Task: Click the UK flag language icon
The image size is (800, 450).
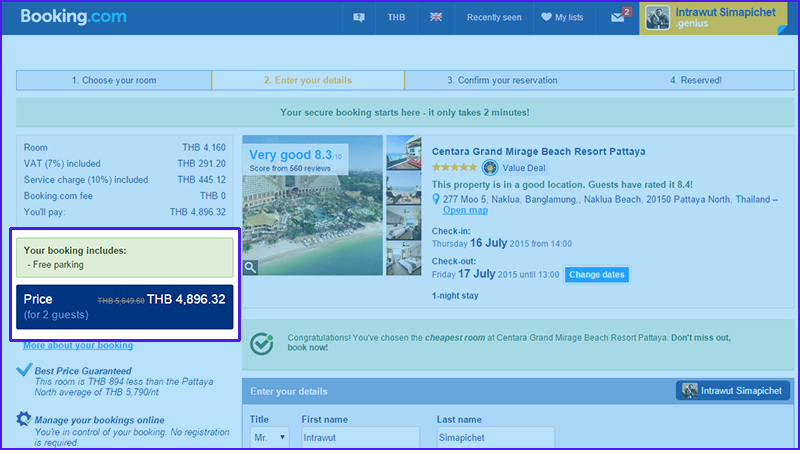Action: [x=436, y=17]
